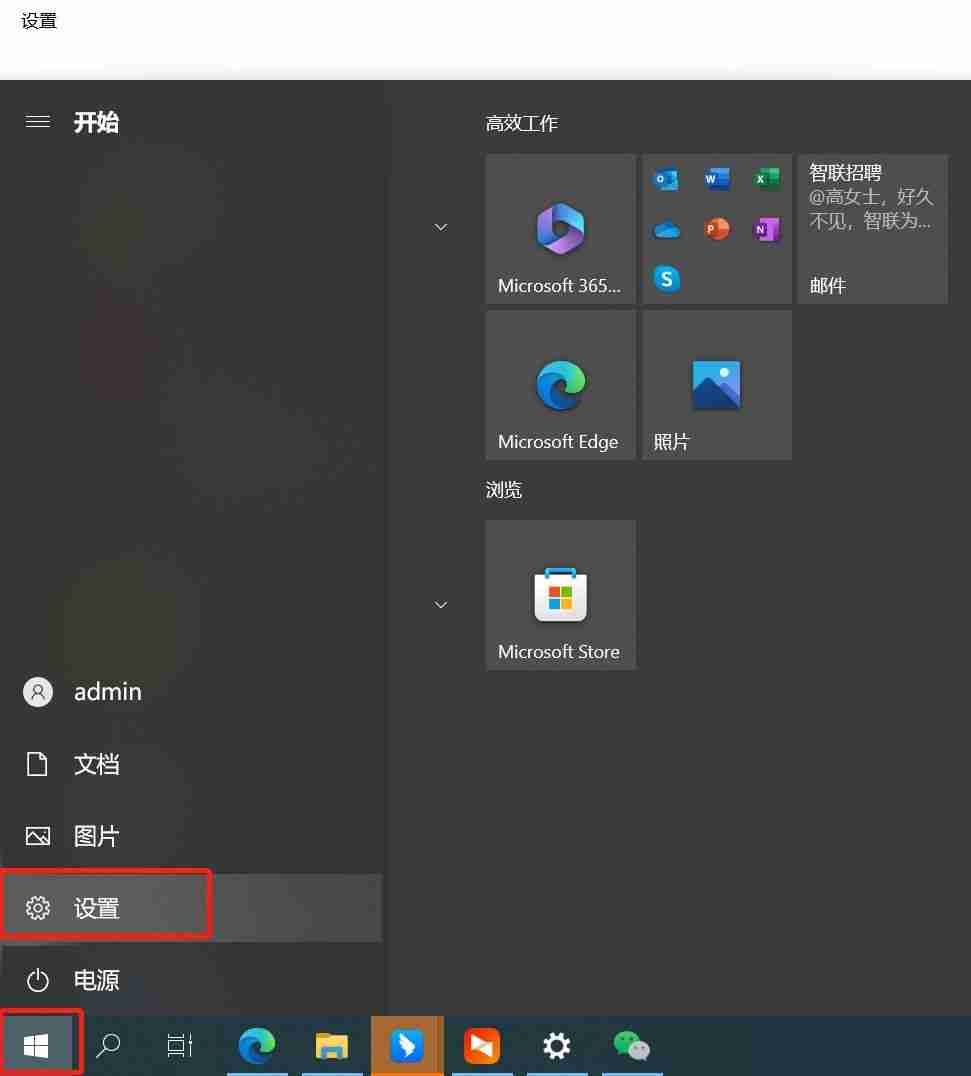971x1076 pixels.
Task: Open the Microsoft Store tile
Action: (560, 595)
